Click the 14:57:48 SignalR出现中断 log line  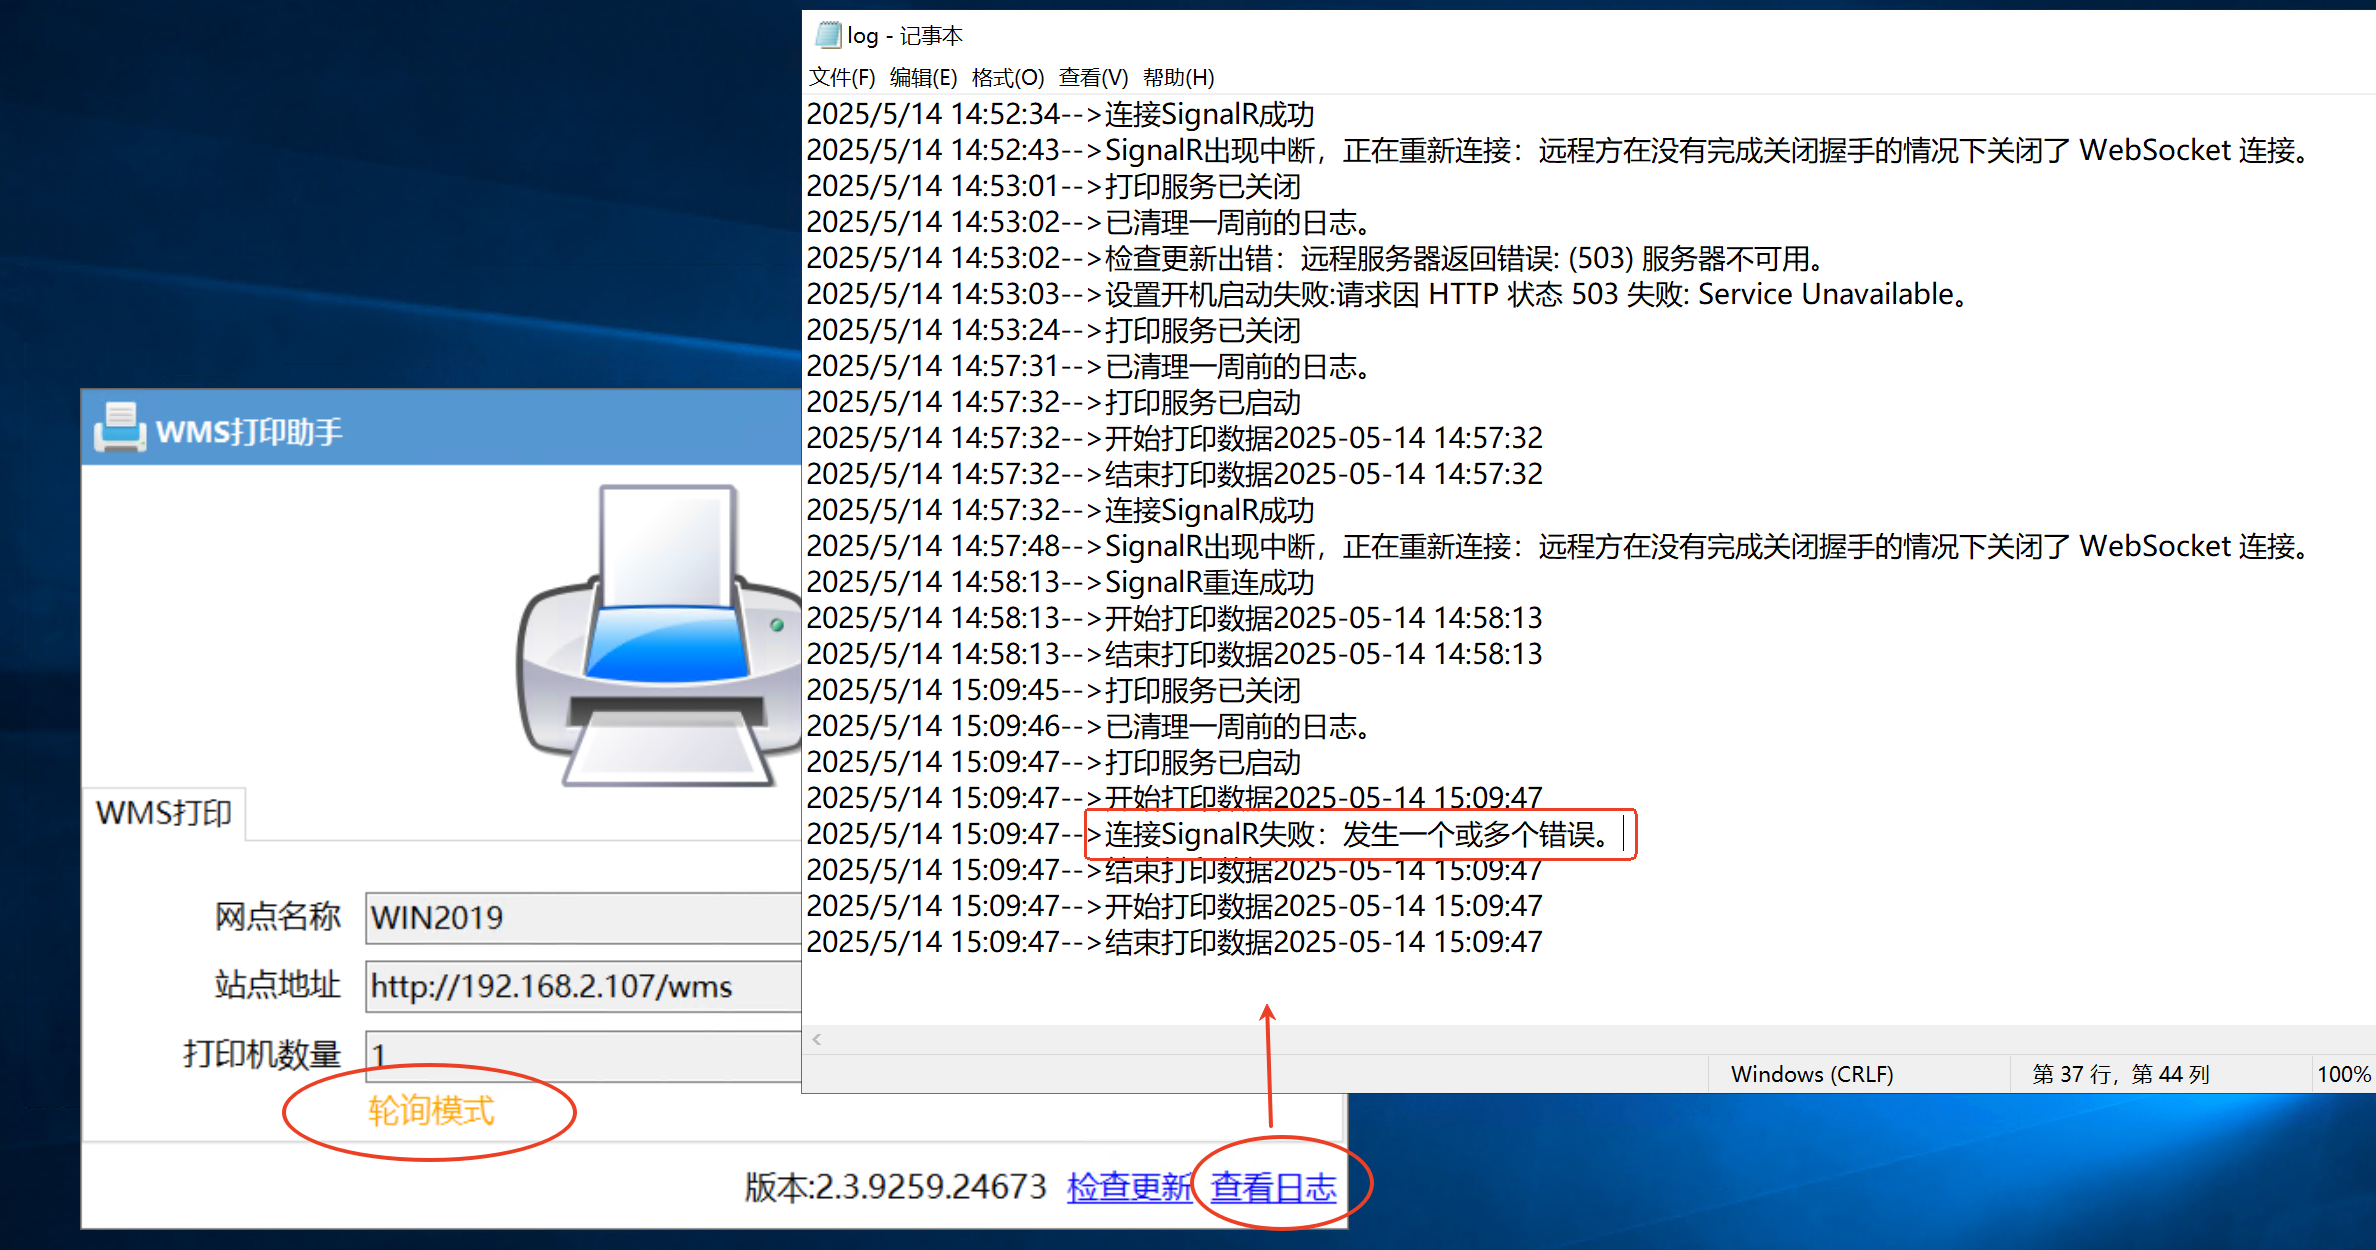point(1560,546)
